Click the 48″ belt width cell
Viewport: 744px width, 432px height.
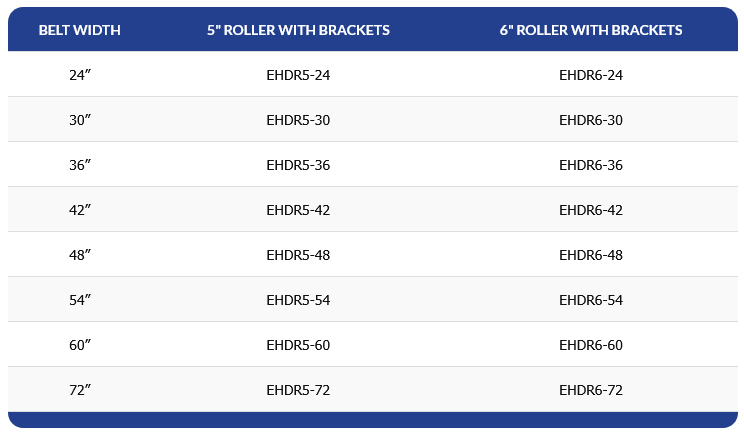pyautogui.click(x=80, y=255)
